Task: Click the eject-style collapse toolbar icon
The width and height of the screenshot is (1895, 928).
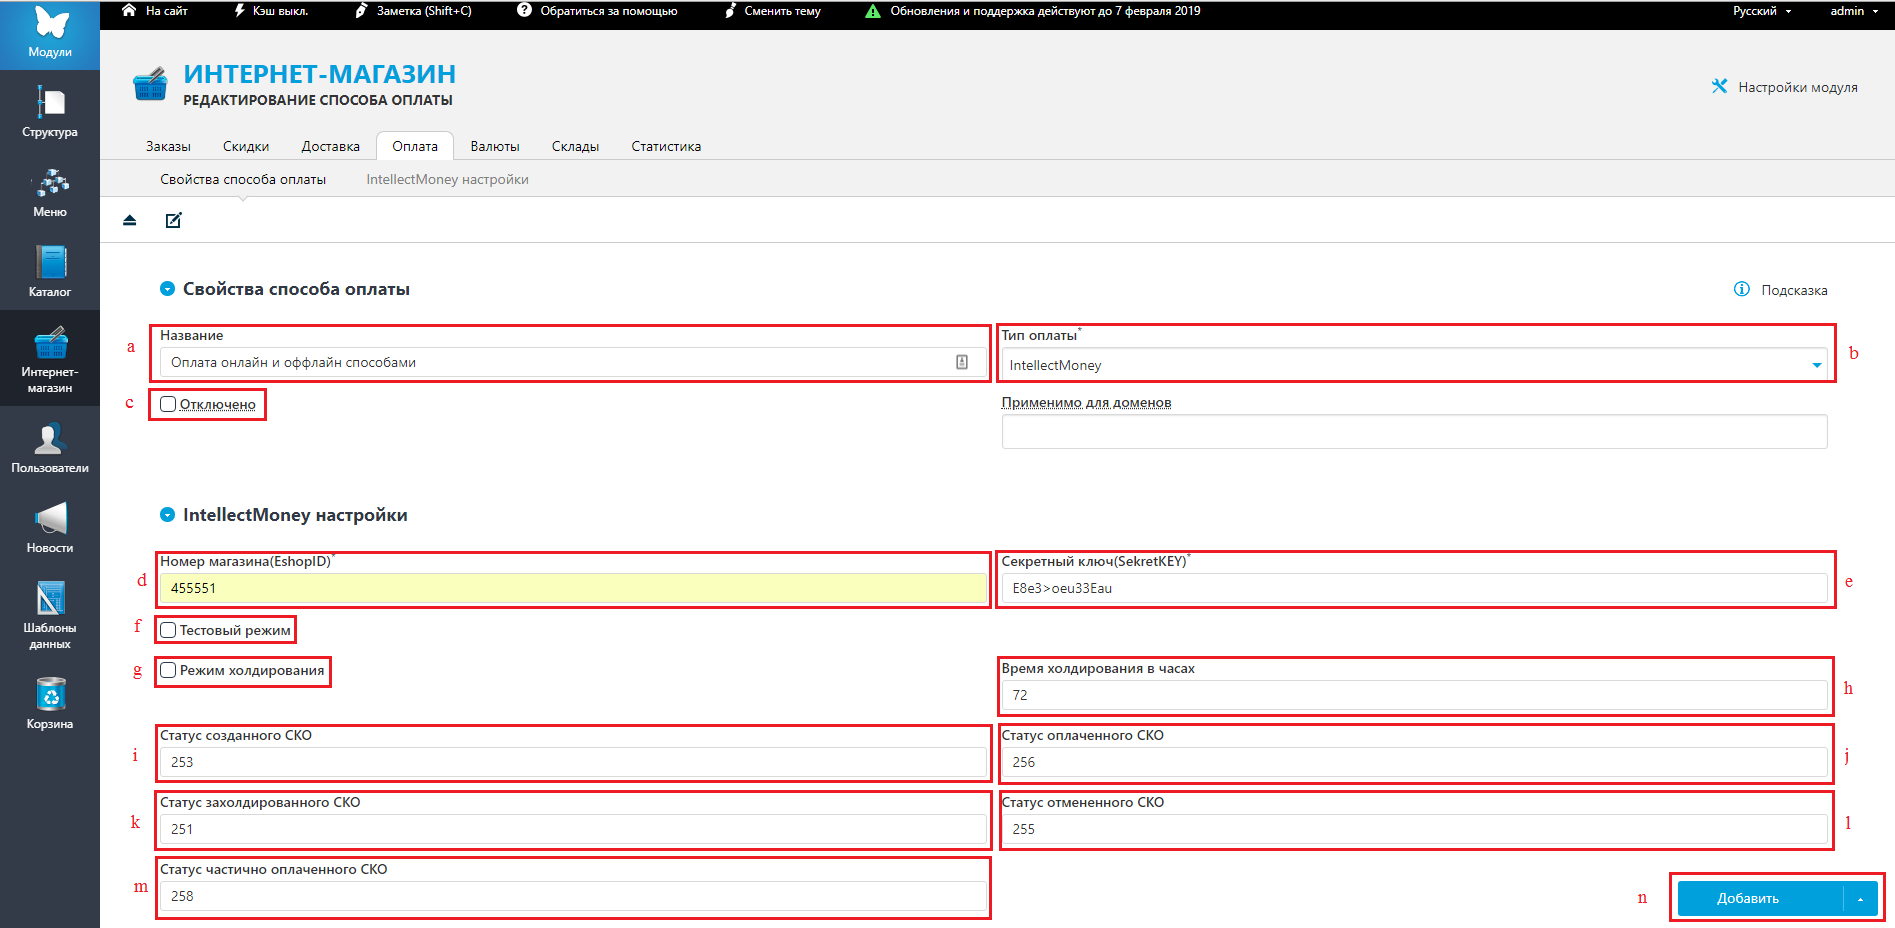Action: (x=130, y=220)
